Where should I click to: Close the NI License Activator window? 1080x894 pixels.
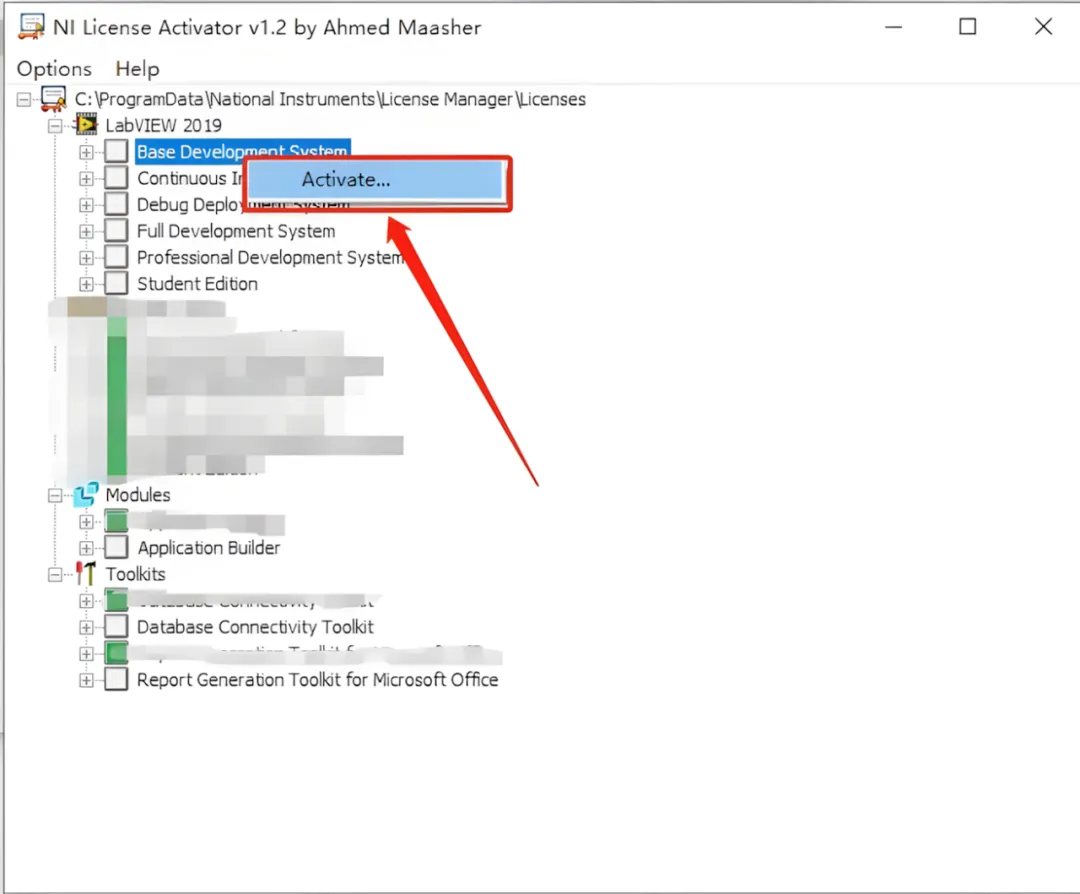(1043, 27)
